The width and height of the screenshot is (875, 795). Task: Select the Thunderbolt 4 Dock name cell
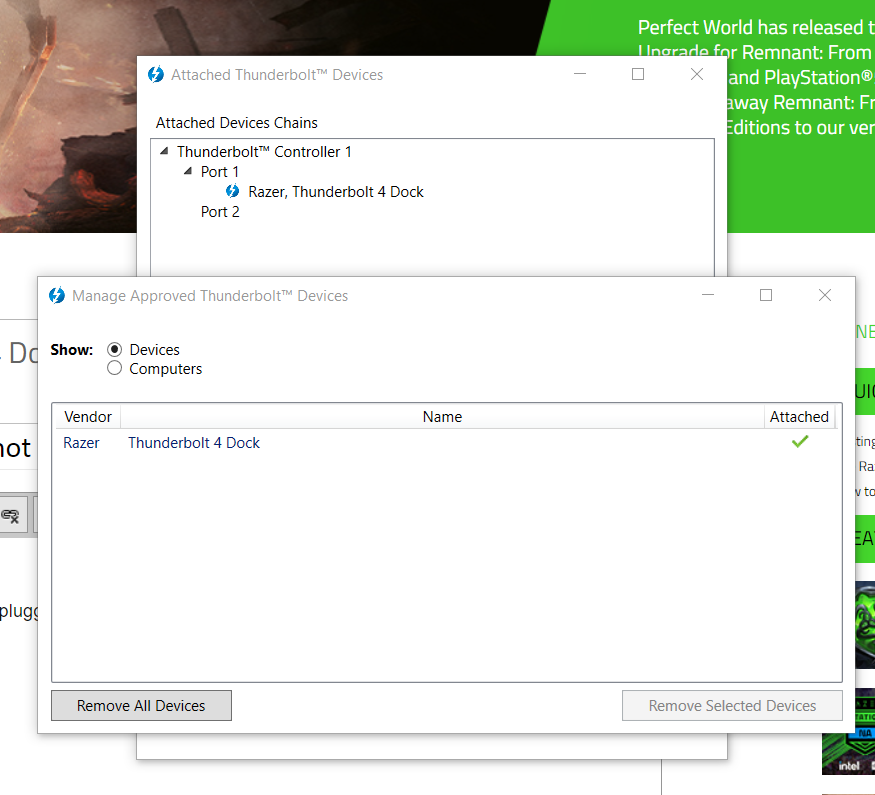pyautogui.click(x=194, y=443)
